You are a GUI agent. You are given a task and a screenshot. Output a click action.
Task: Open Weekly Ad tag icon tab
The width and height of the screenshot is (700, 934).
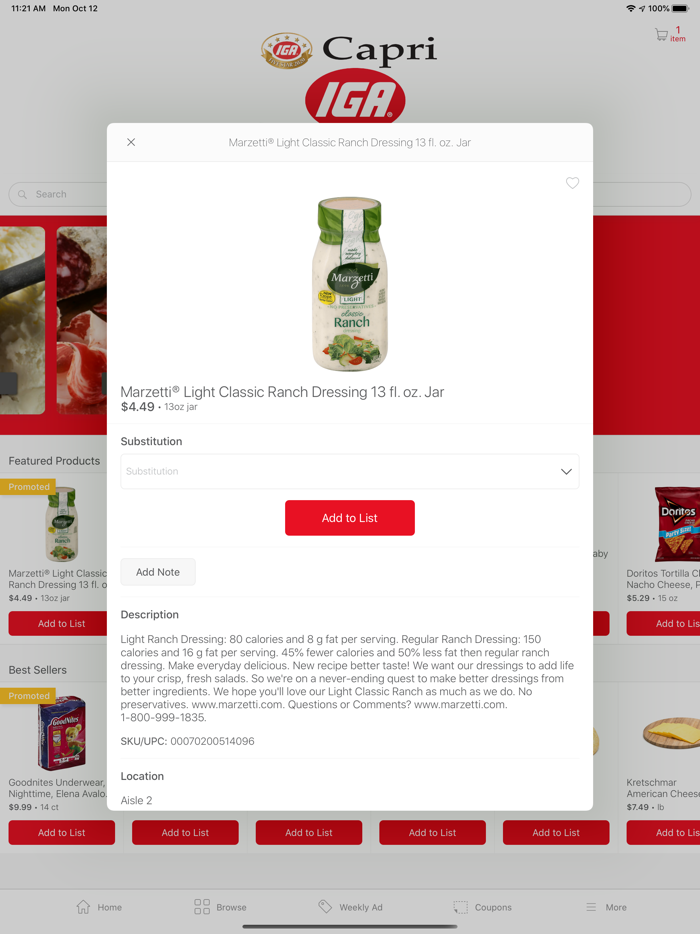click(325, 907)
